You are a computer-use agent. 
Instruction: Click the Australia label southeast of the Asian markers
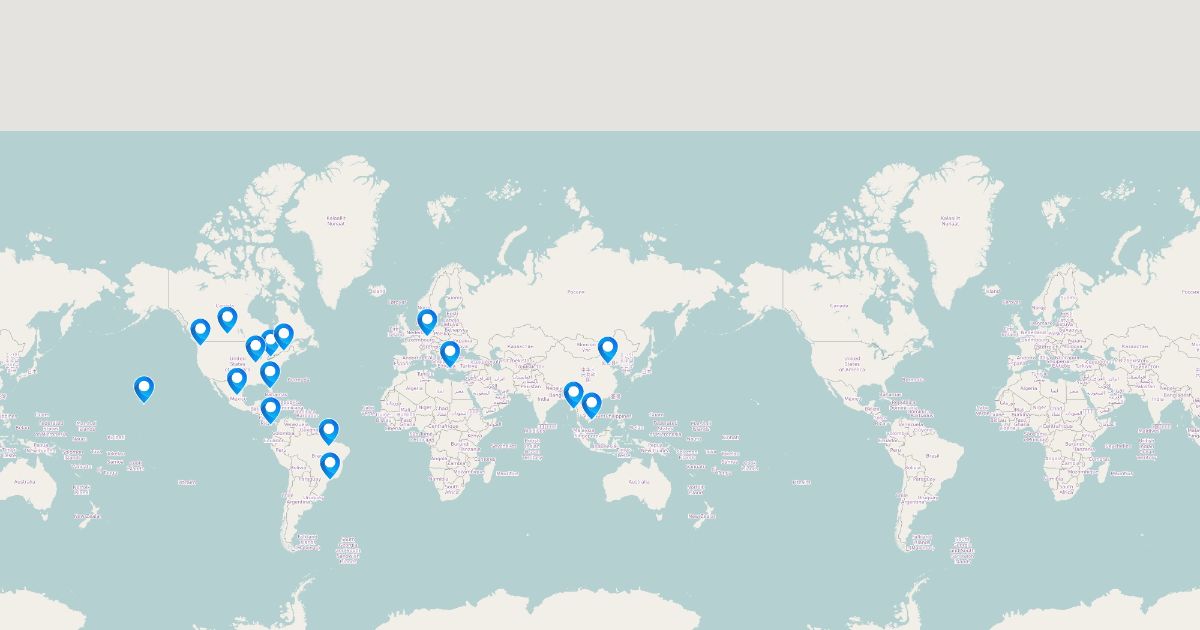640,482
